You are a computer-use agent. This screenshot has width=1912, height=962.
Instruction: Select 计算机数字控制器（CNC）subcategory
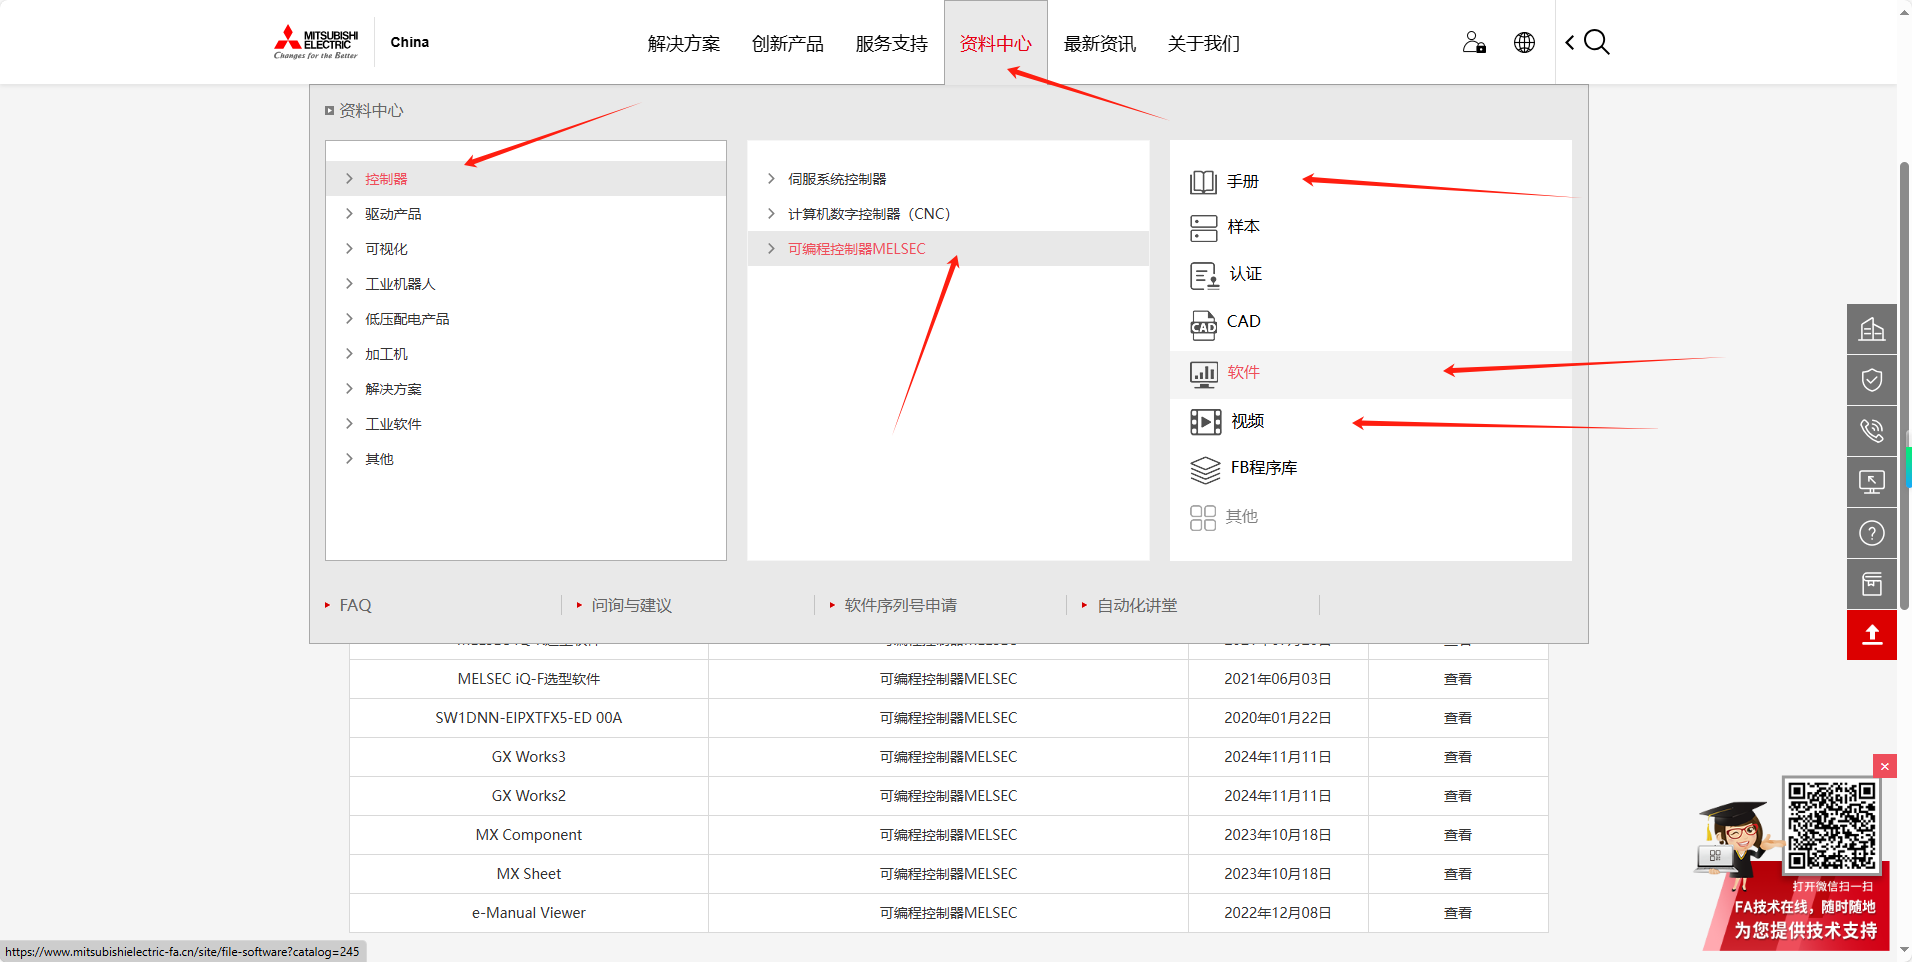(x=948, y=214)
